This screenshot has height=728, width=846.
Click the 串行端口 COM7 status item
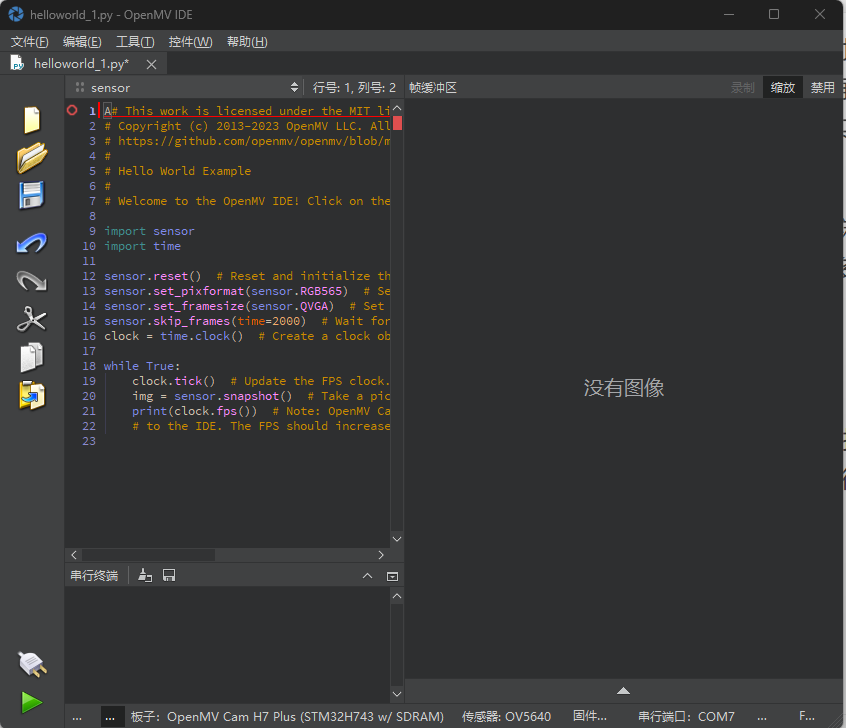coord(687,716)
